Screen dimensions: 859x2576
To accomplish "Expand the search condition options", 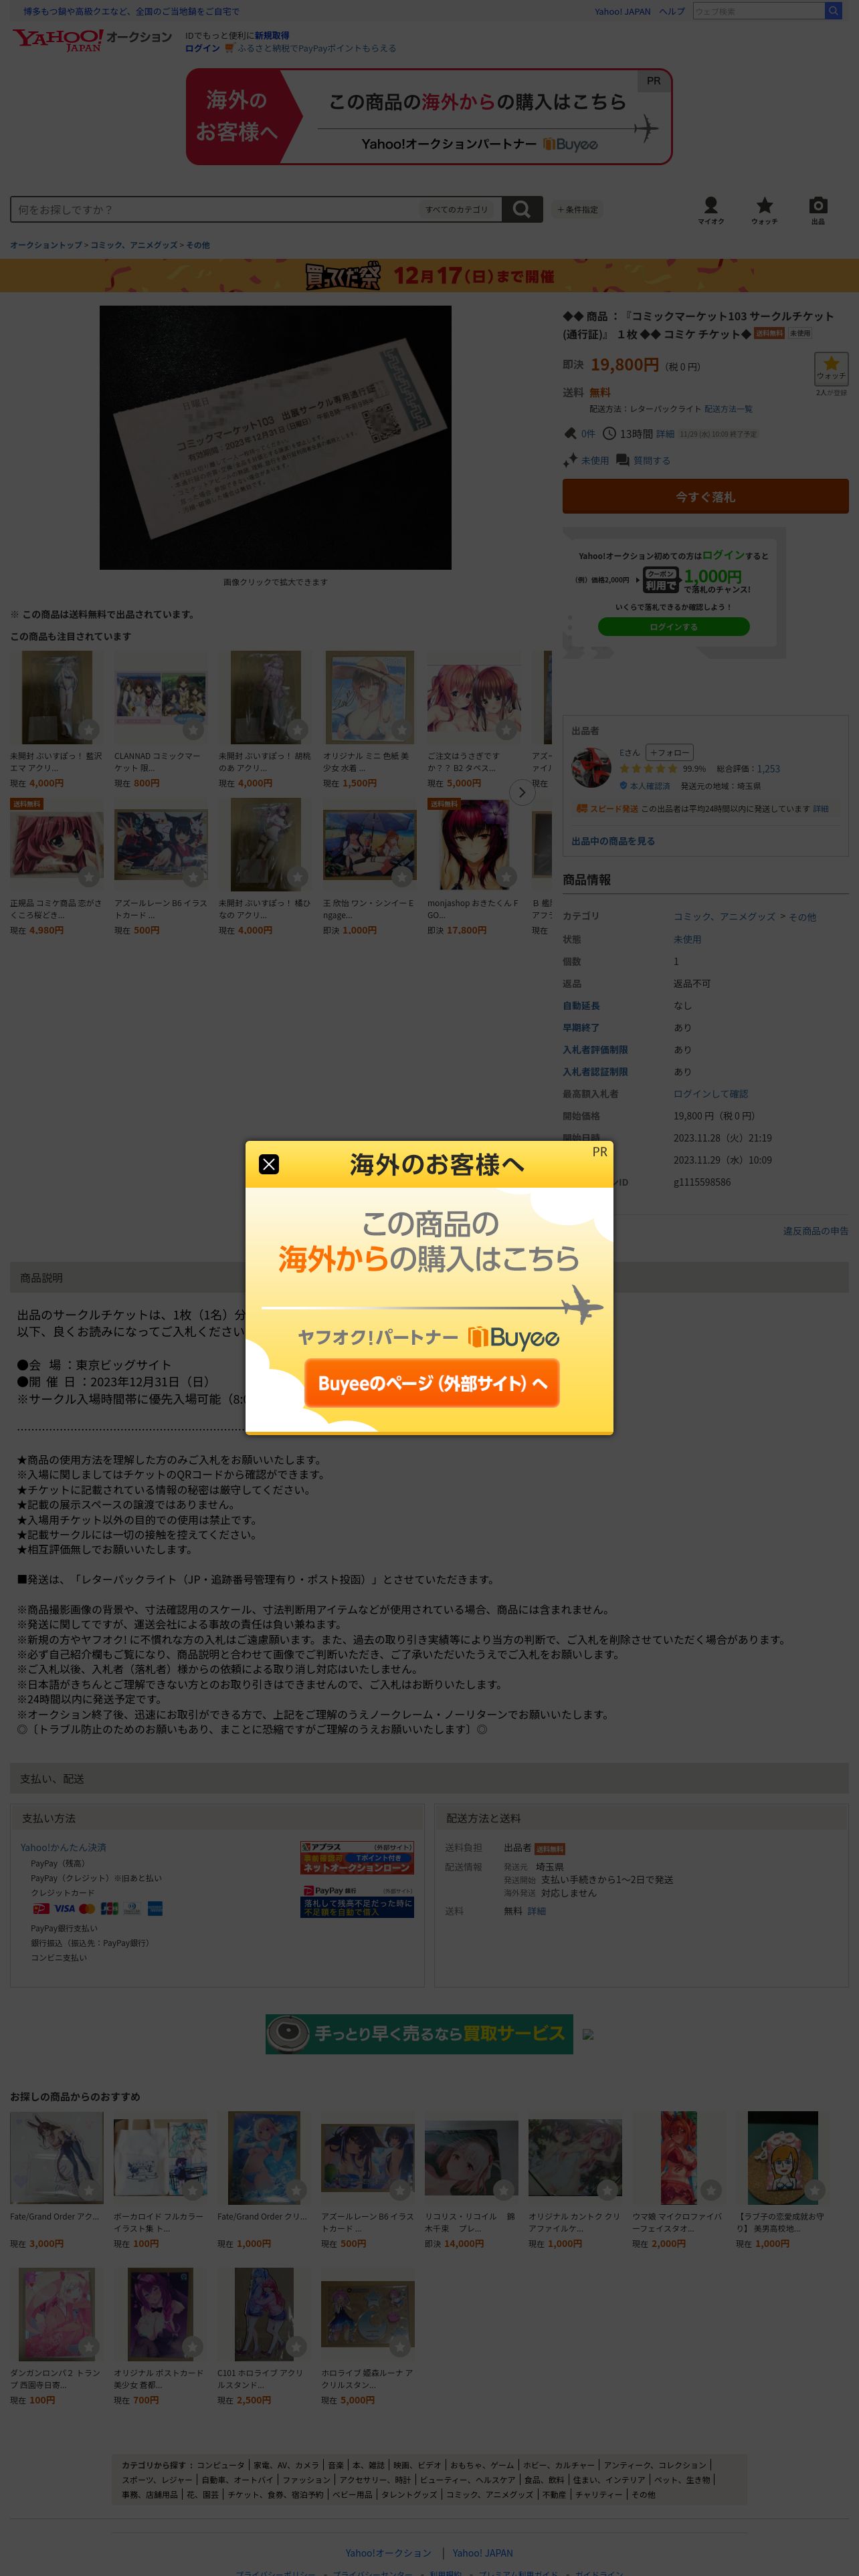I will (x=578, y=210).
